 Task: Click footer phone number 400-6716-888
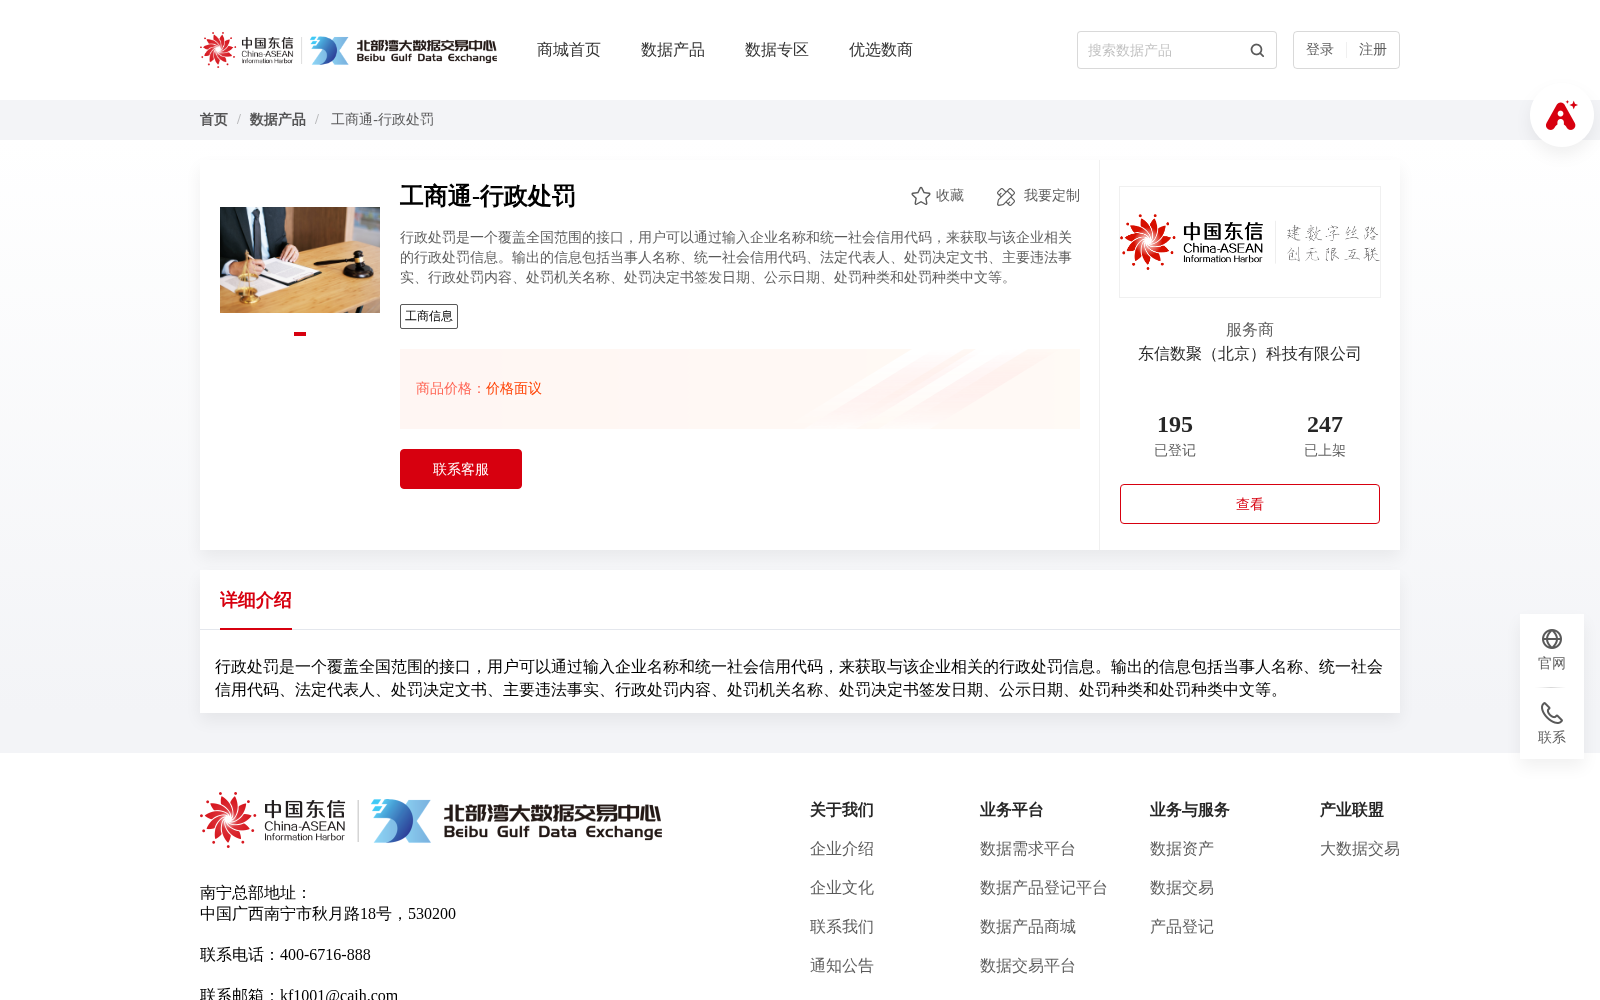pos(325,955)
